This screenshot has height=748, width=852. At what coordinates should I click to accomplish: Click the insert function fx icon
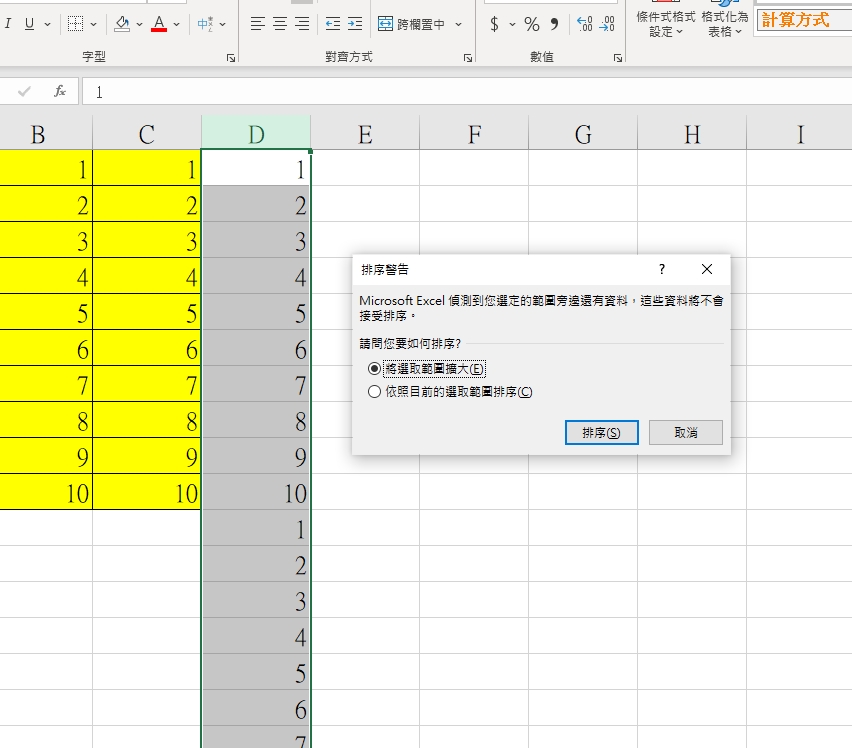coord(60,91)
